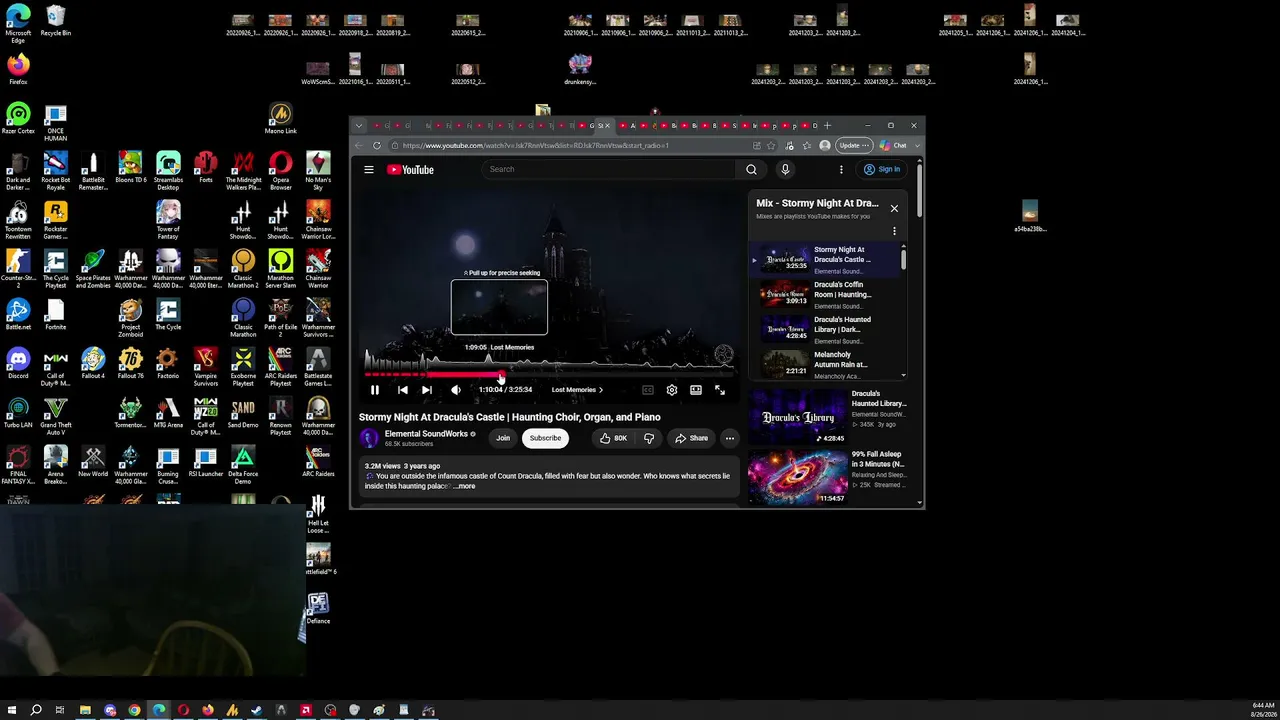Go to YouTube home via logo
Viewport: 1280px width, 720px height.
(x=410, y=170)
